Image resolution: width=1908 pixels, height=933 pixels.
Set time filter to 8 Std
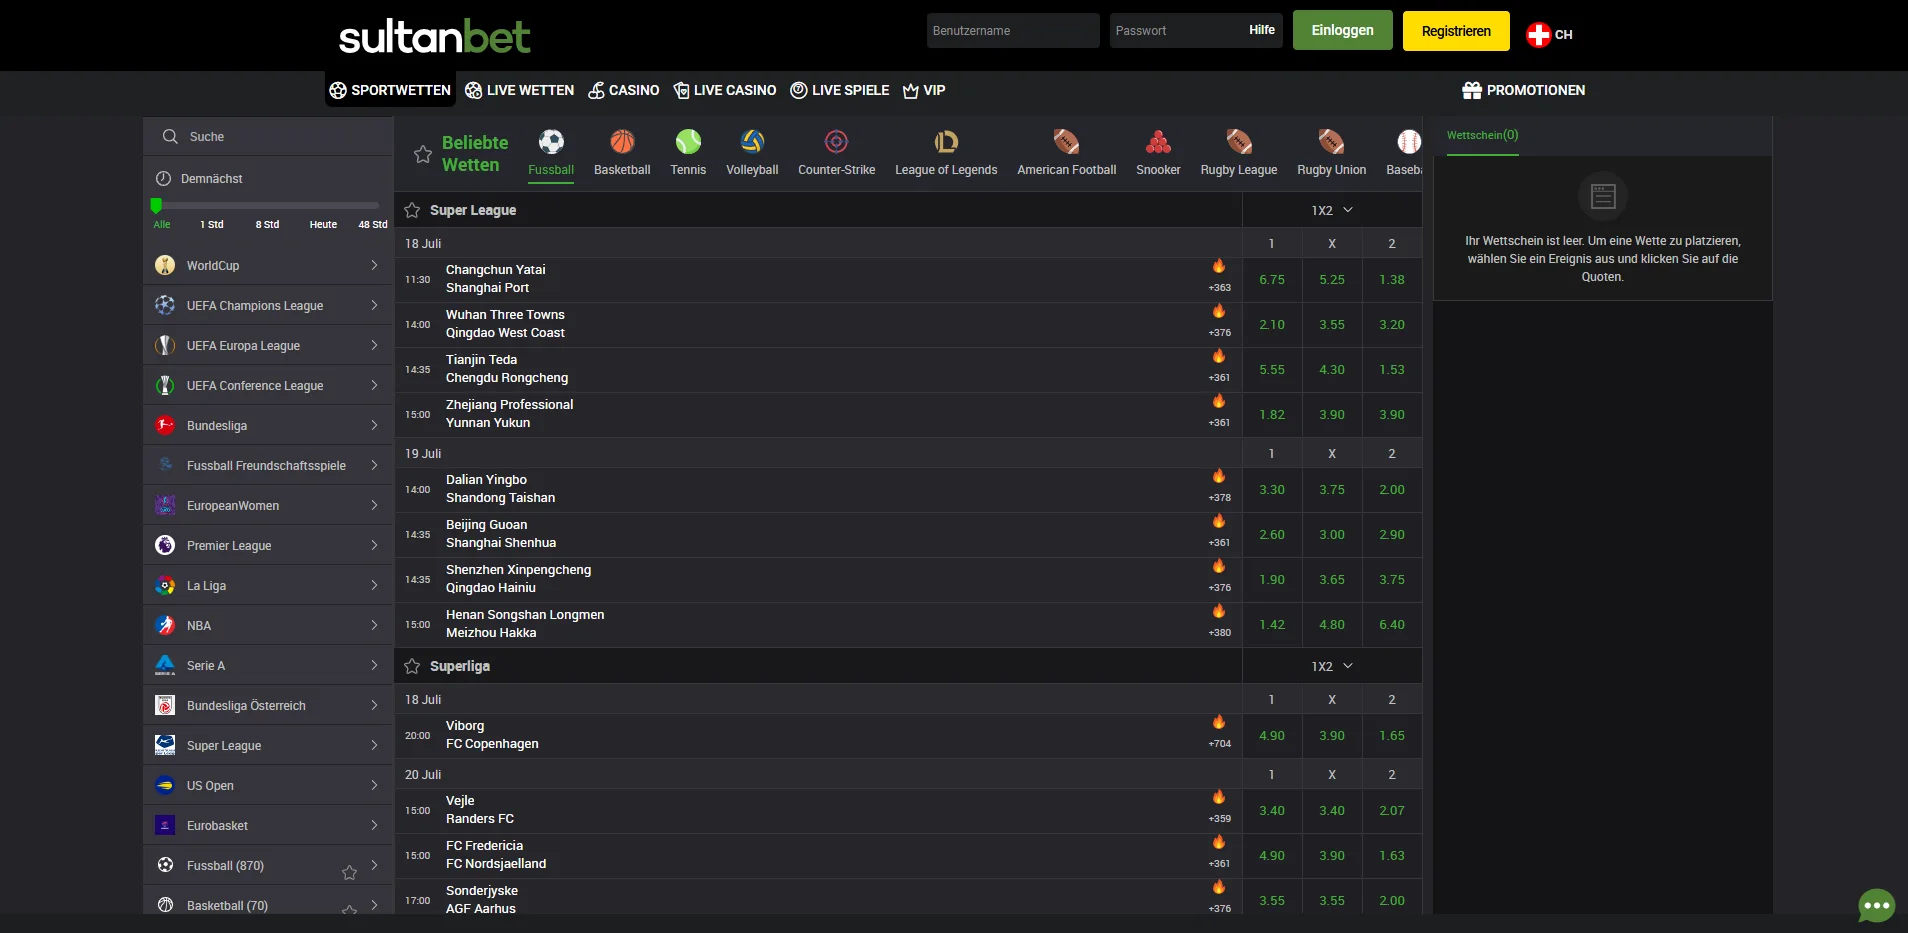click(267, 224)
